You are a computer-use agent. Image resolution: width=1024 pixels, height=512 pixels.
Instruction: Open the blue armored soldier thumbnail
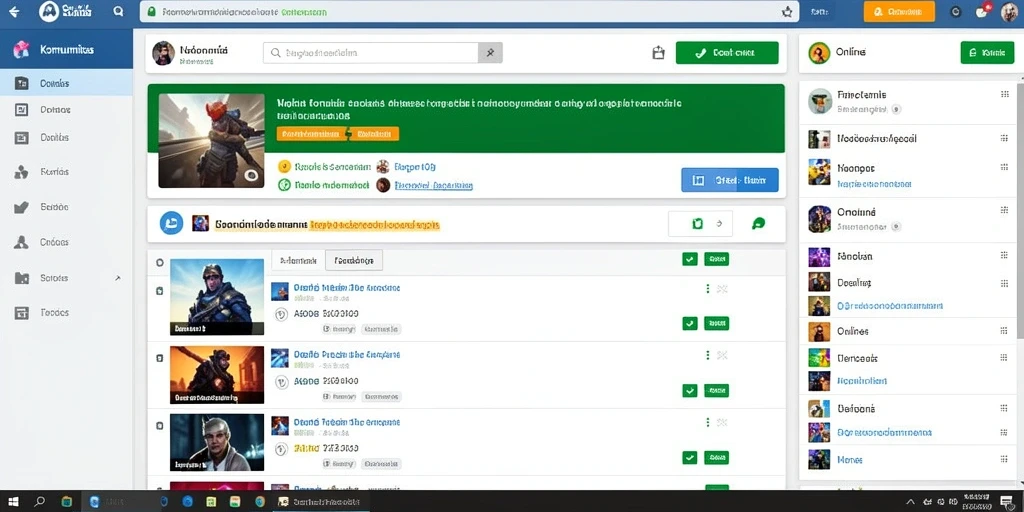pos(217,297)
